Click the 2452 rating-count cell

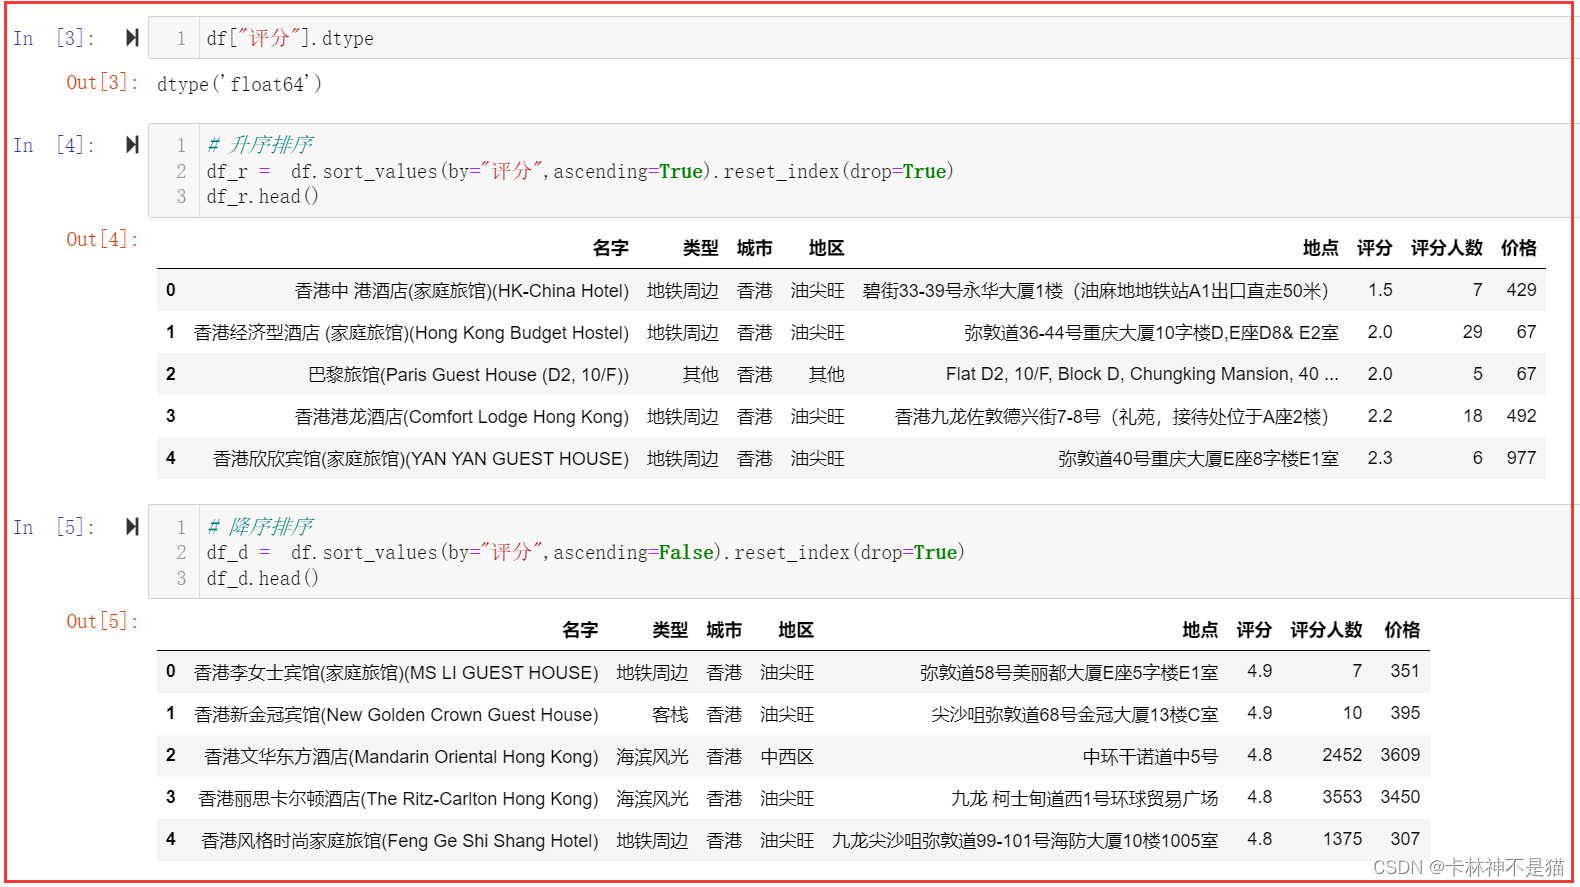click(1342, 755)
